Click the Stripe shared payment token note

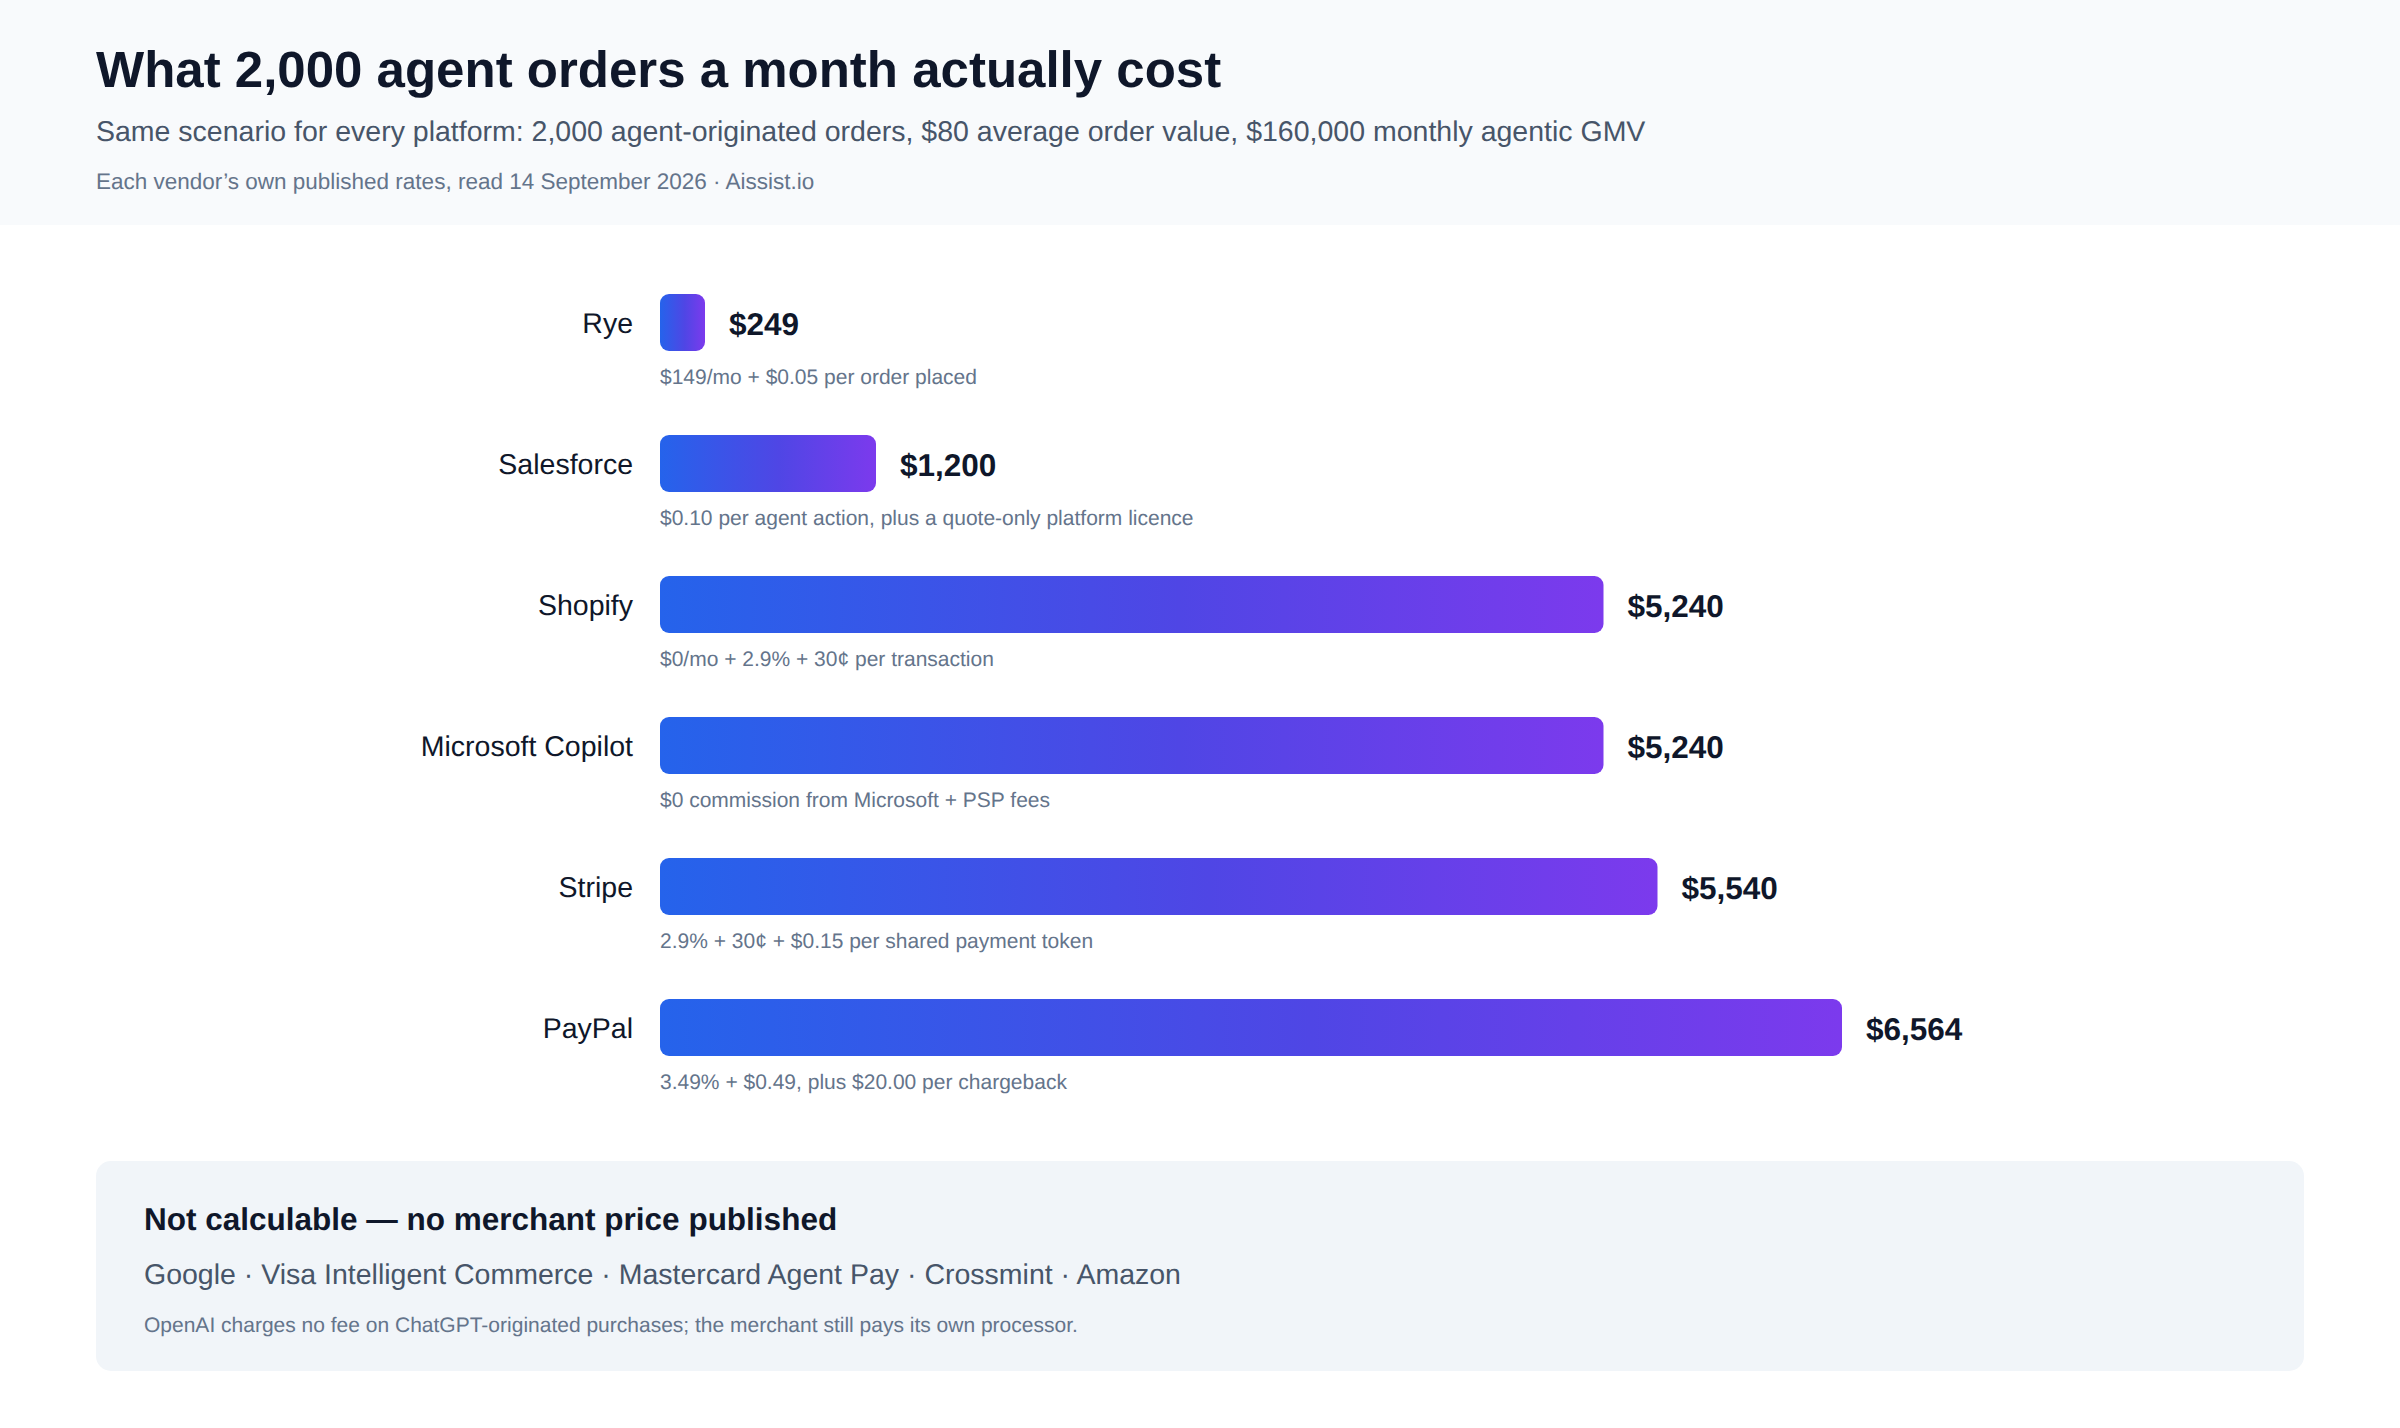876,941
